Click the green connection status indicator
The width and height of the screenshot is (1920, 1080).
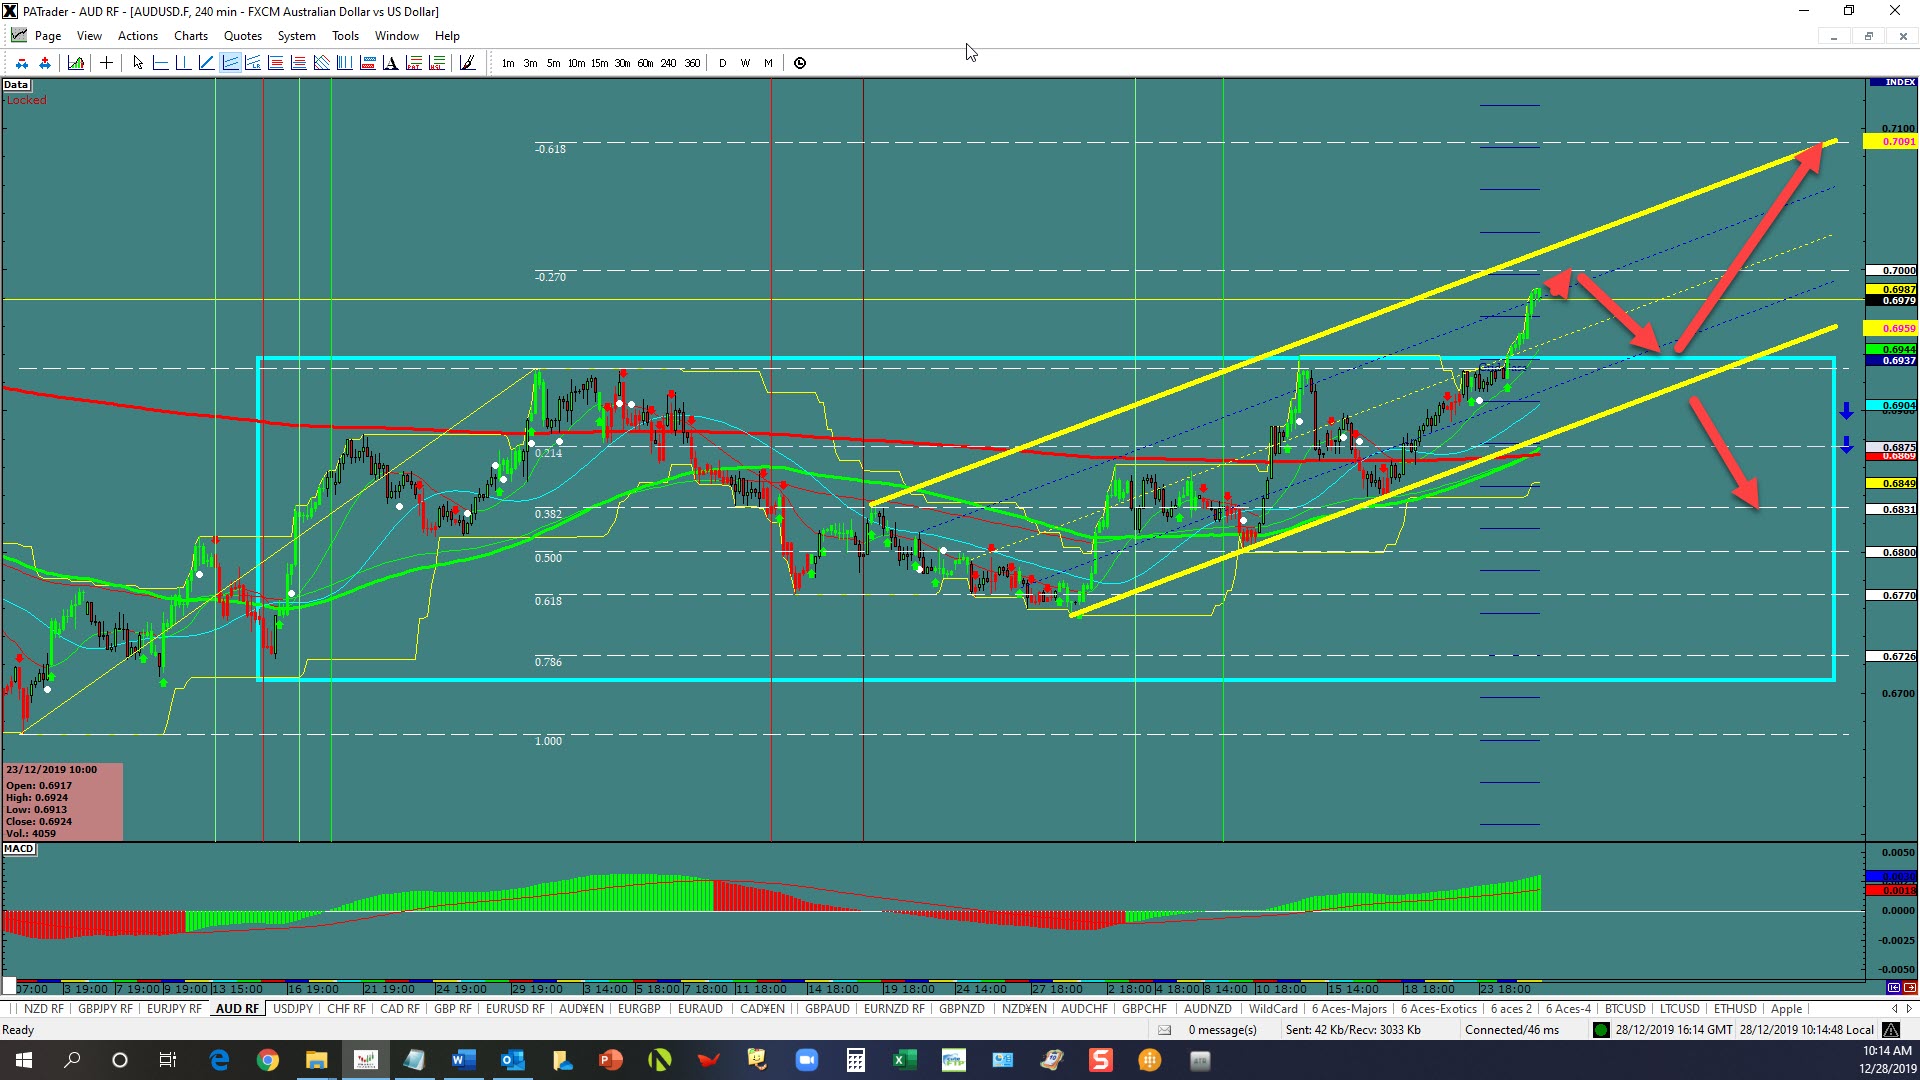(x=1601, y=1030)
